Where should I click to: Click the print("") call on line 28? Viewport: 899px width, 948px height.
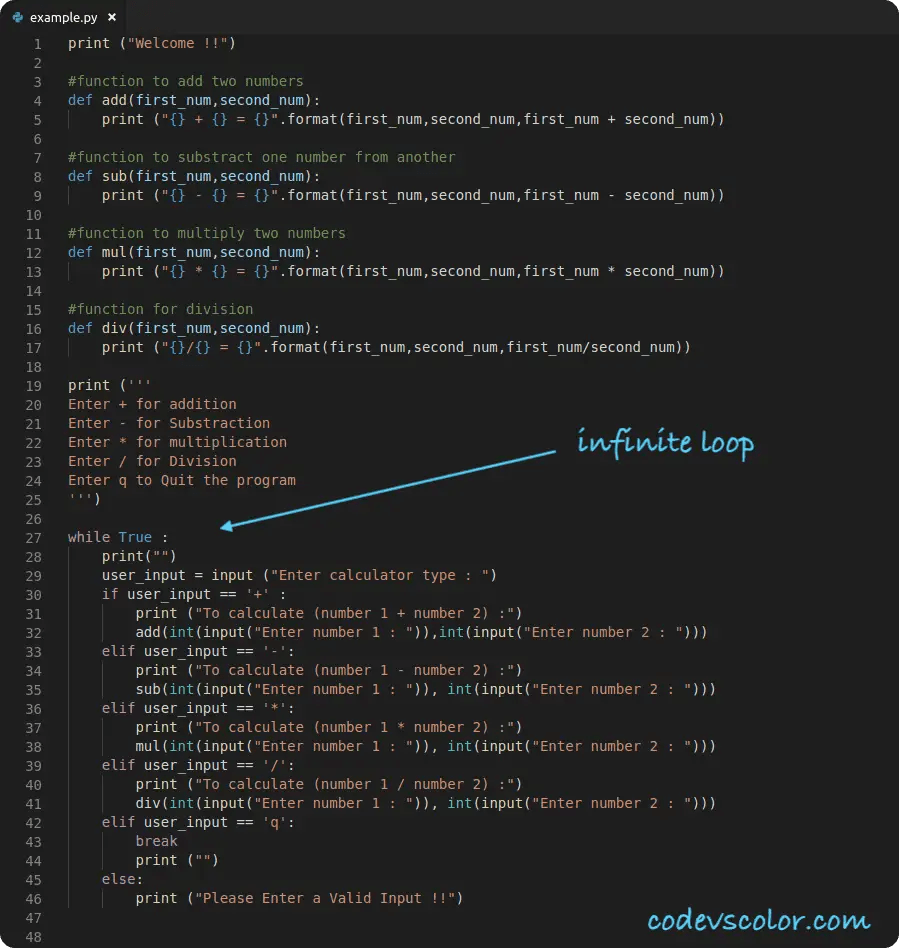139,556
